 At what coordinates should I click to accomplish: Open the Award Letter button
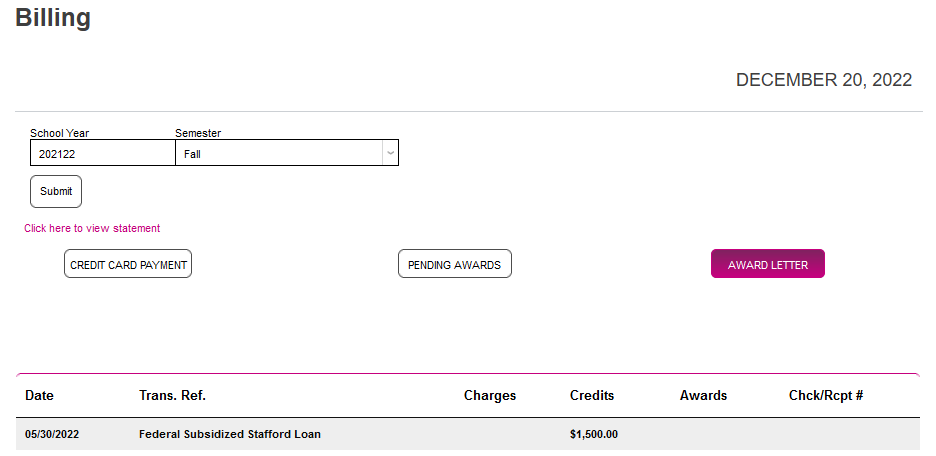coord(767,264)
